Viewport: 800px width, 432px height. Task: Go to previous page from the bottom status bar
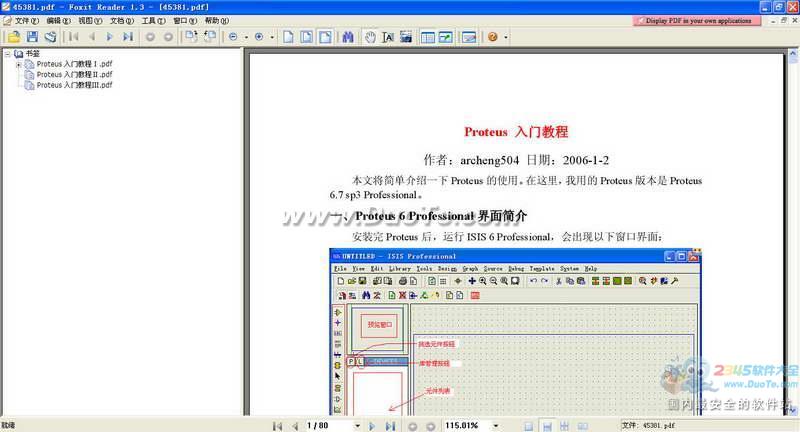pyautogui.click(x=295, y=426)
